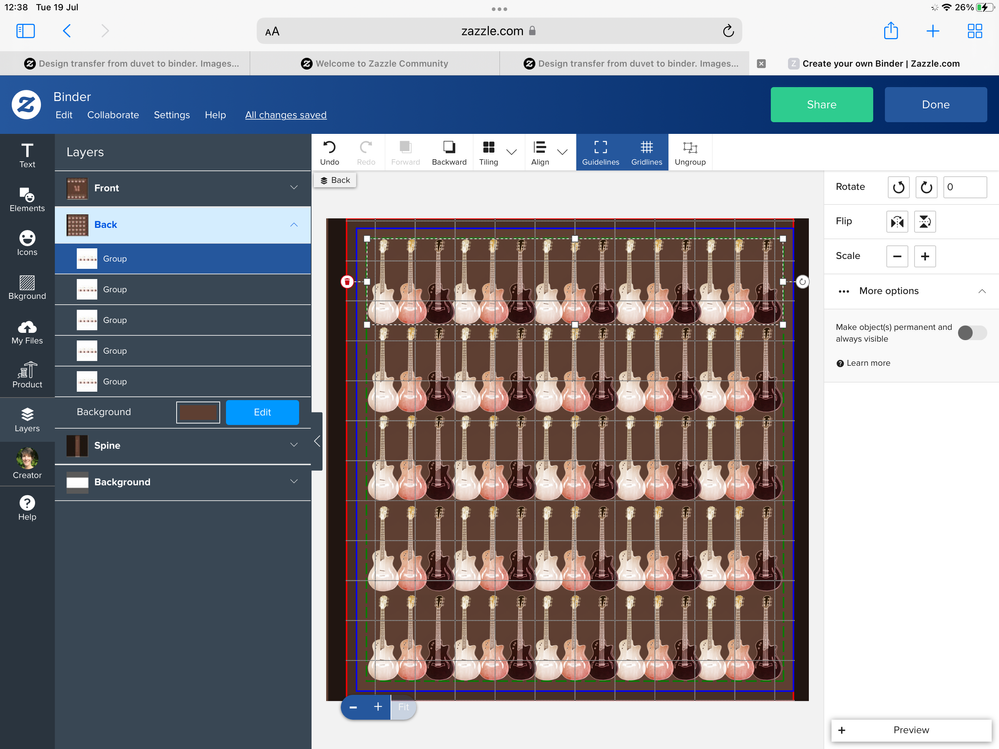Screen dimensions: 999x749
Task: Open the Product panel
Action: pos(27,375)
